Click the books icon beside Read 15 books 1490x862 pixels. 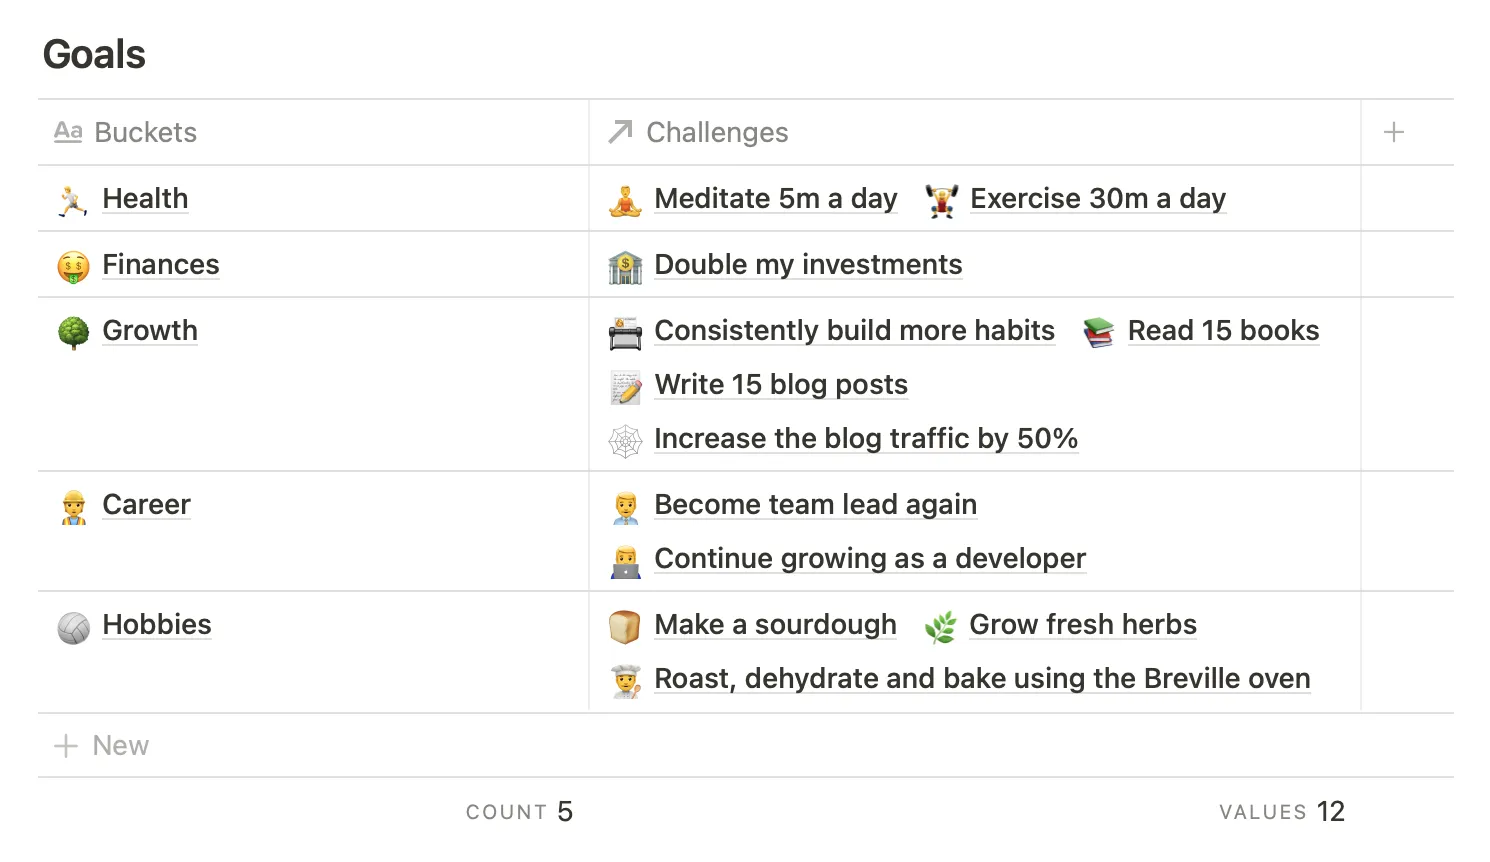tap(1098, 332)
